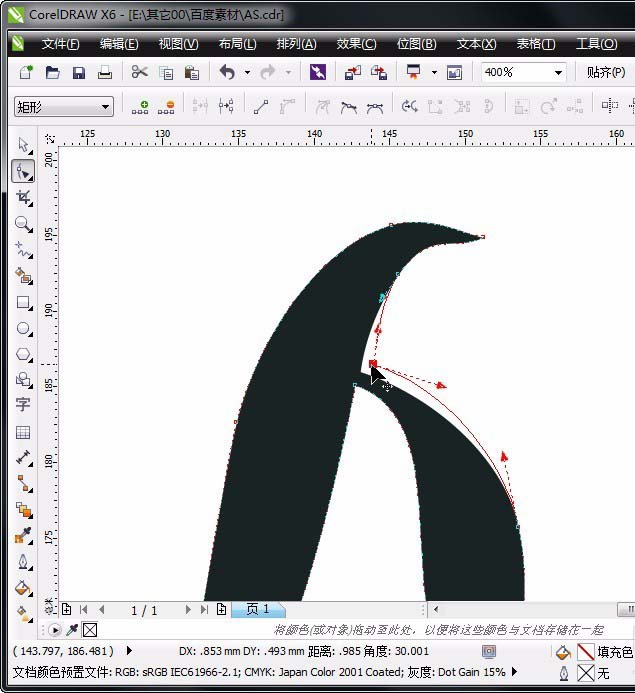
Task: Select the Text tool (字)
Action: (x=22, y=405)
